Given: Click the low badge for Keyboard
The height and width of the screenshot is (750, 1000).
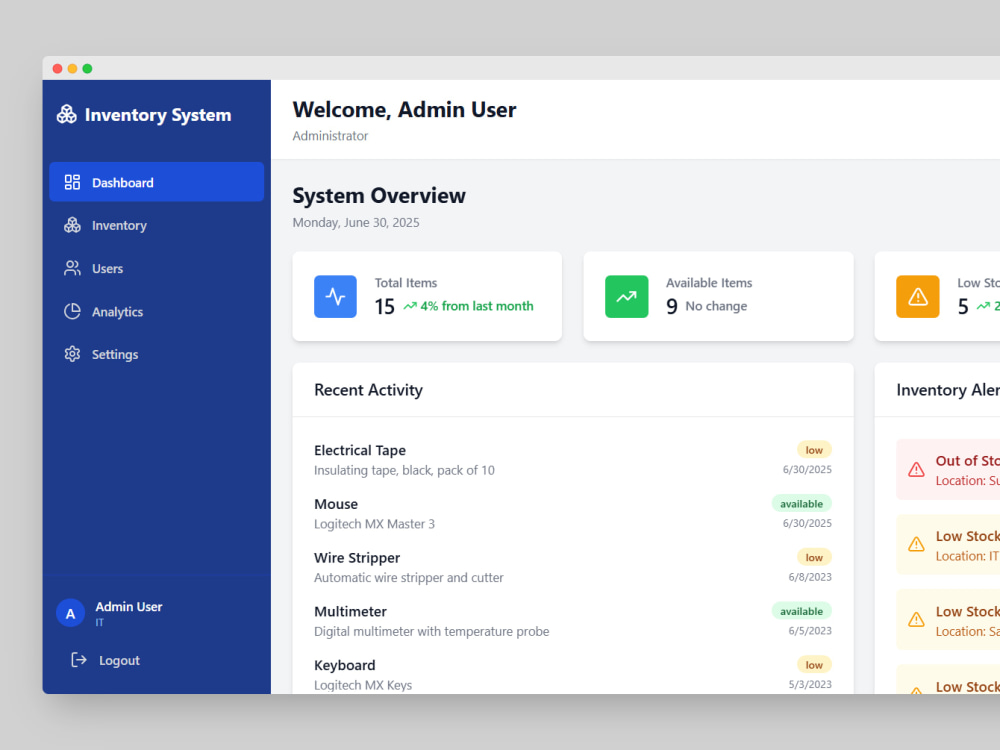Looking at the screenshot, I should click(814, 665).
